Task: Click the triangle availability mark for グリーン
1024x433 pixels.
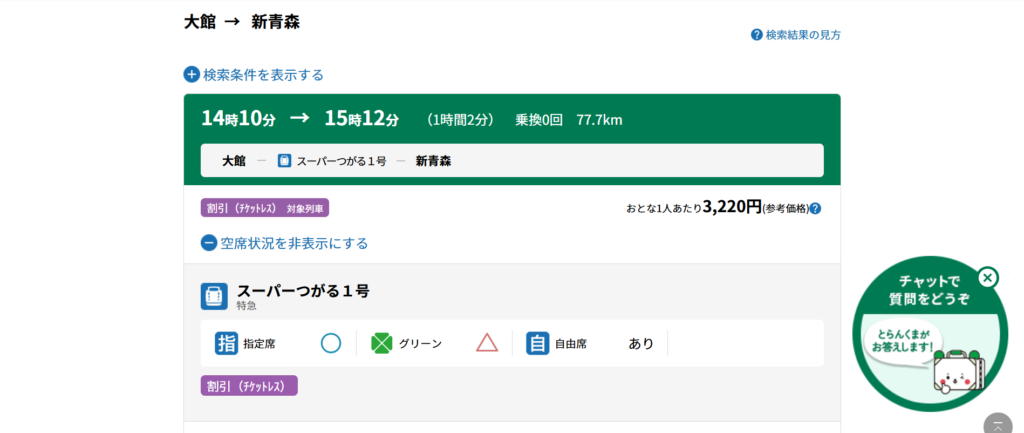Action: (x=487, y=343)
